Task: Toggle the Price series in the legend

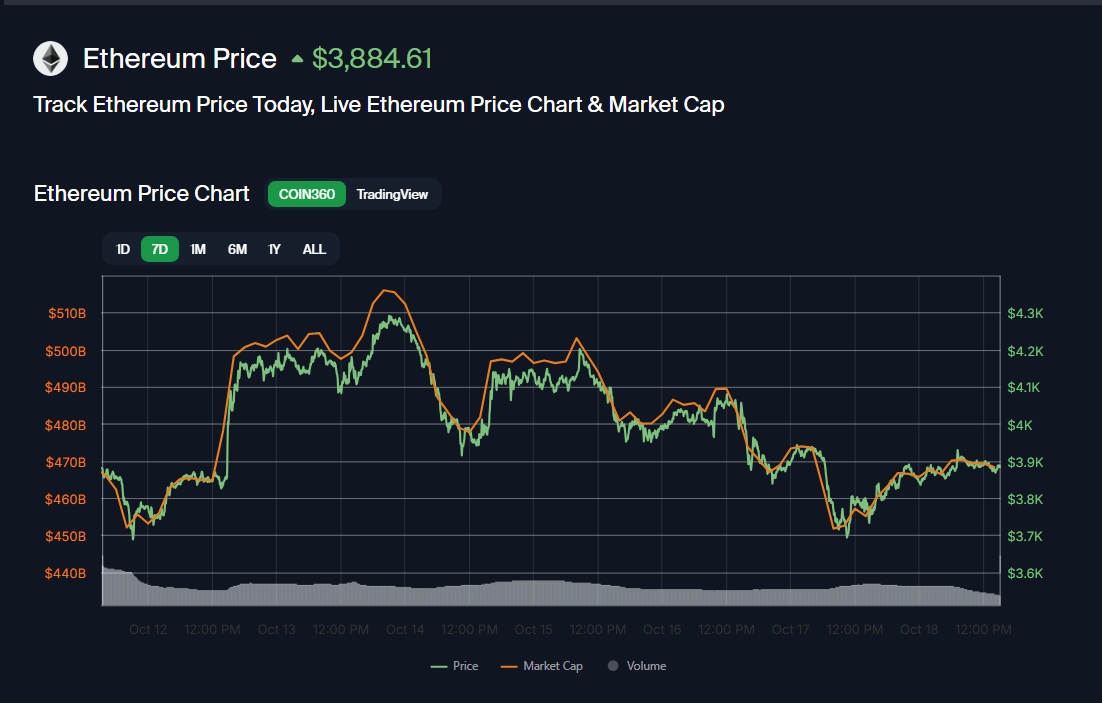Action: pyautogui.click(x=455, y=666)
